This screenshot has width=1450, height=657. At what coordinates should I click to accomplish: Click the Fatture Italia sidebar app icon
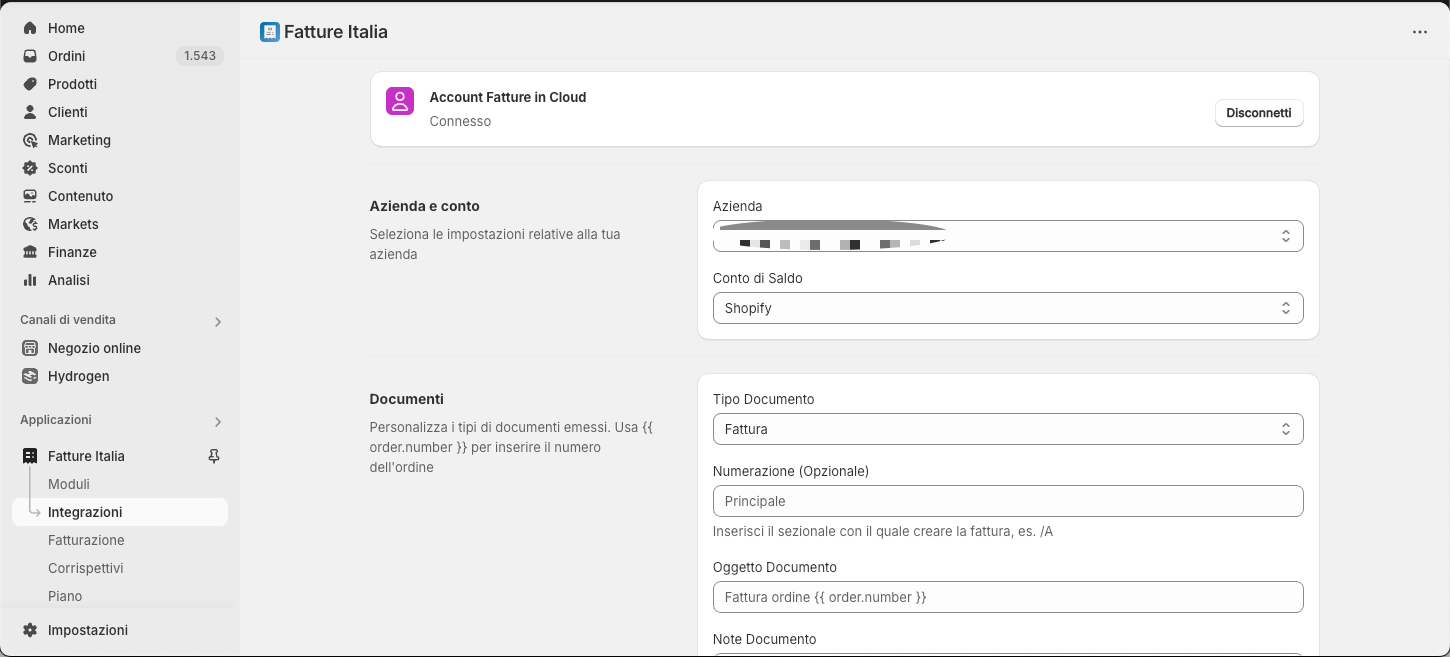coord(30,456)
